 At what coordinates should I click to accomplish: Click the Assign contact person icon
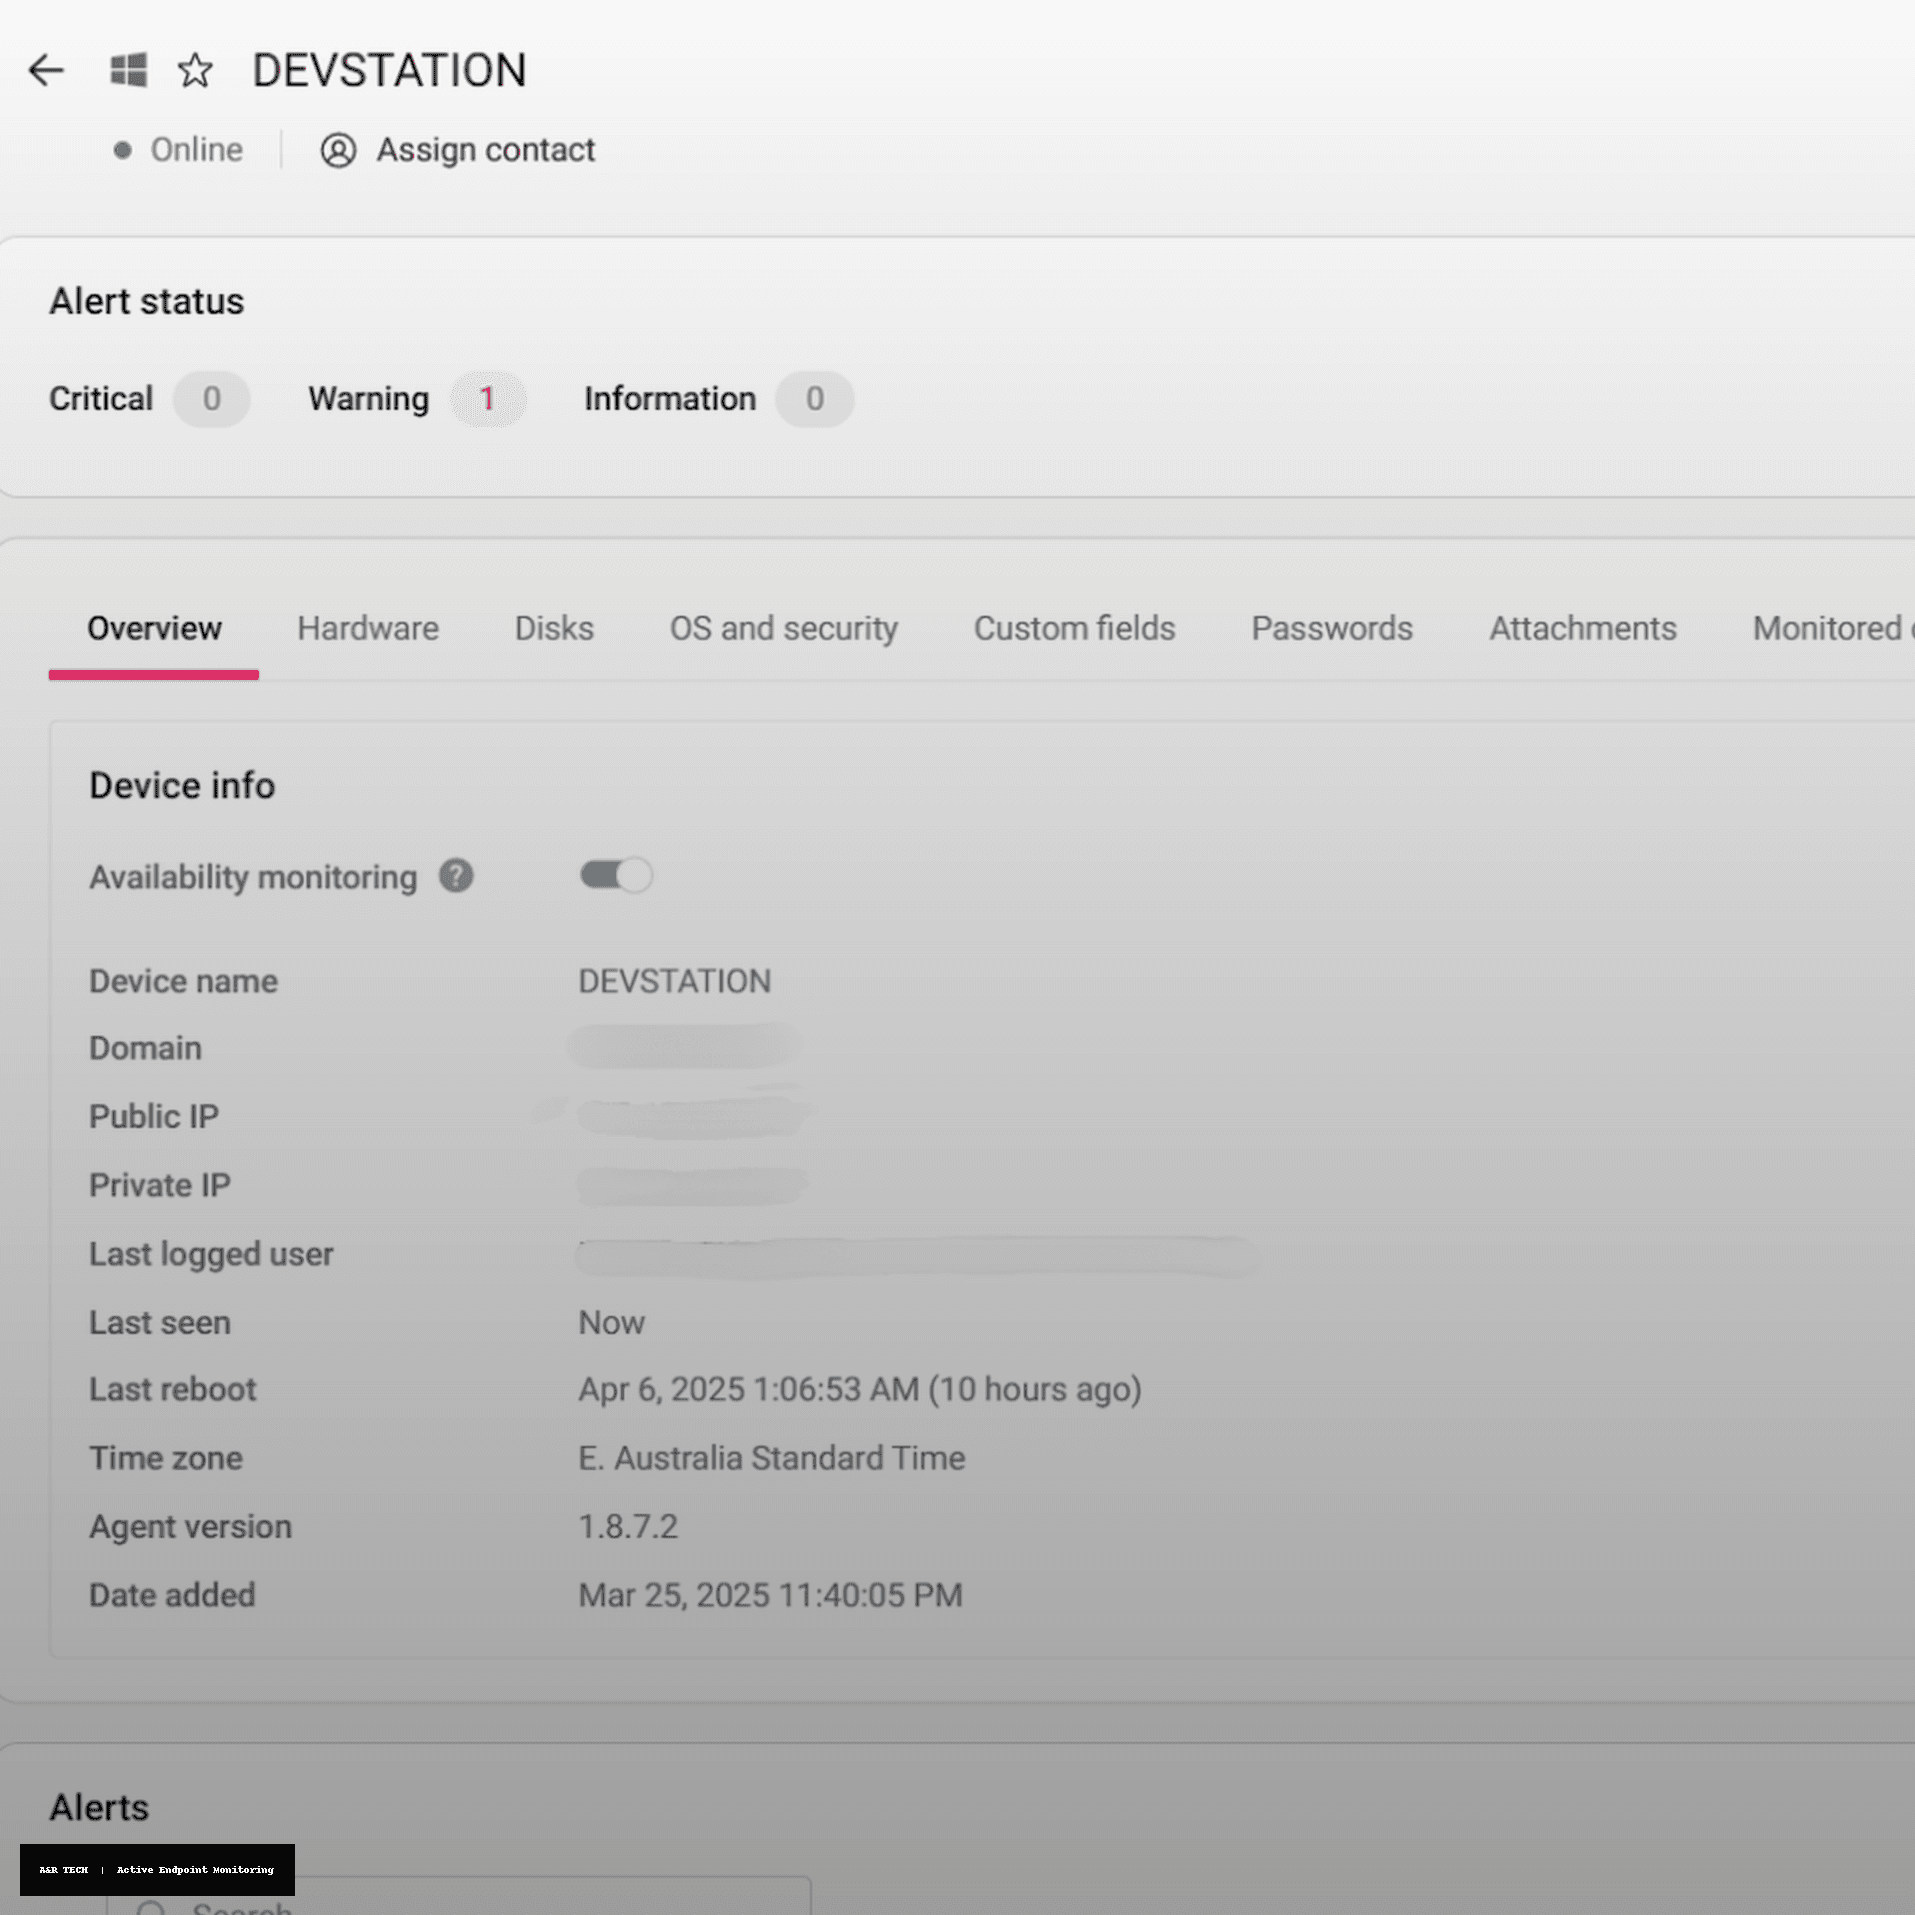pyautogui.click(x=338, y=150)
